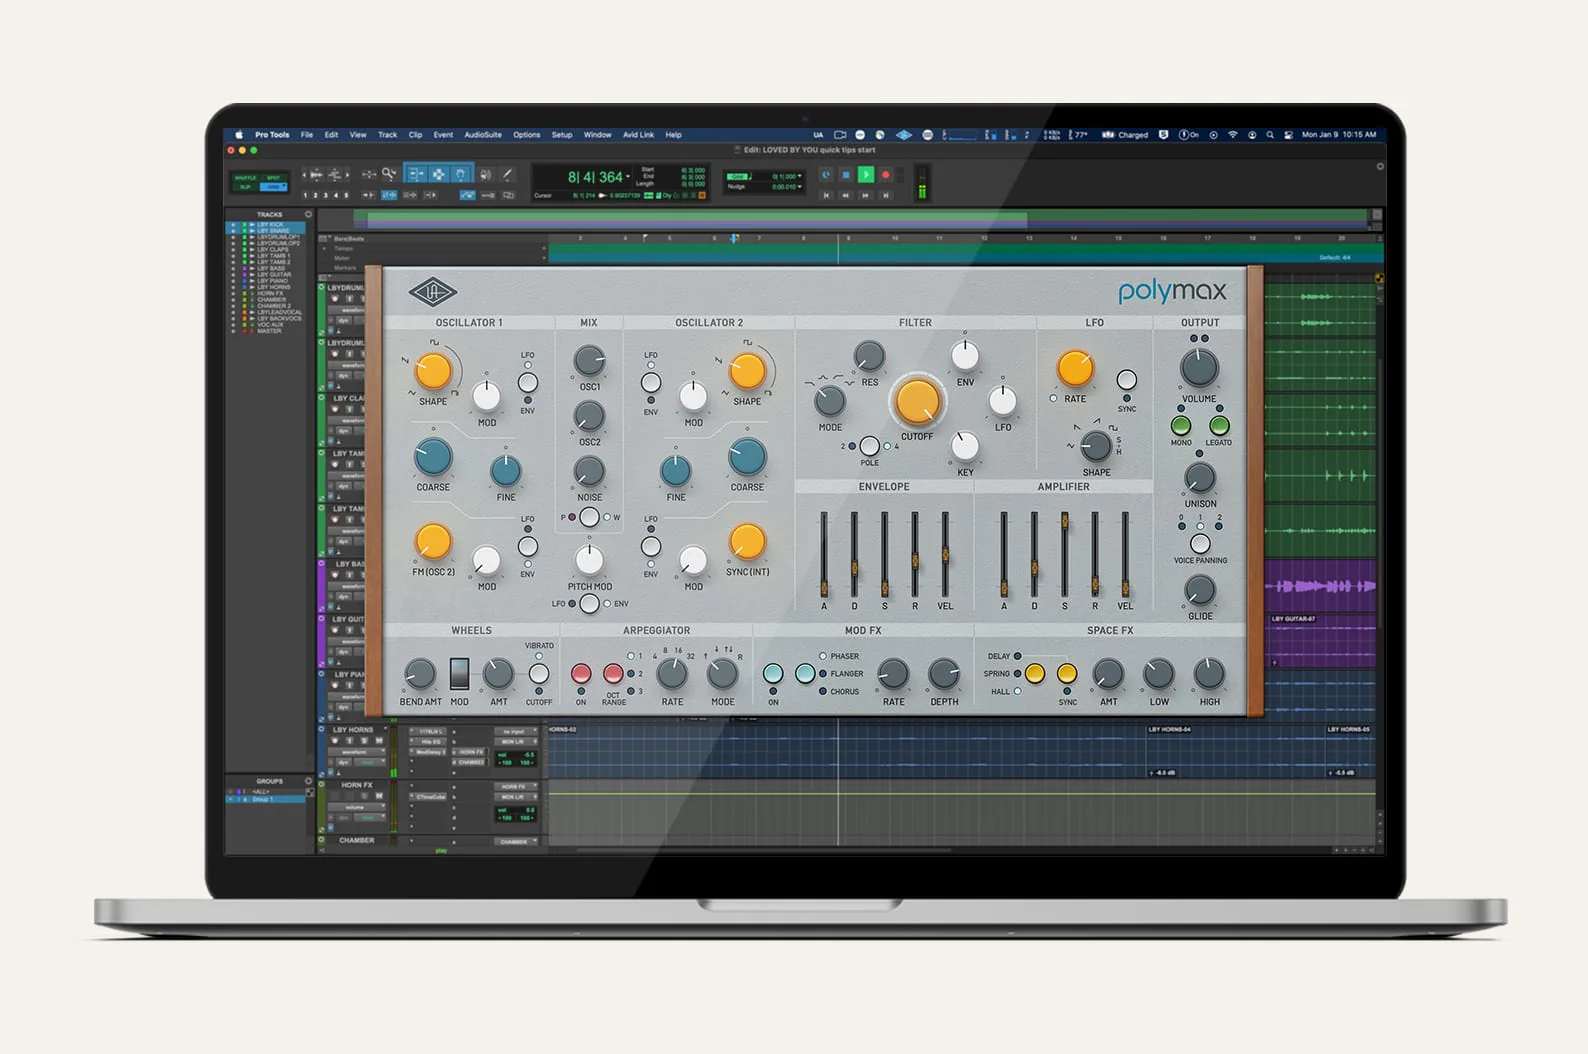Image resolution: width=1588 pixels, height=1054 pixels.
Task: Open the Grid value dropdown arrow
Action: coord(801,176)
